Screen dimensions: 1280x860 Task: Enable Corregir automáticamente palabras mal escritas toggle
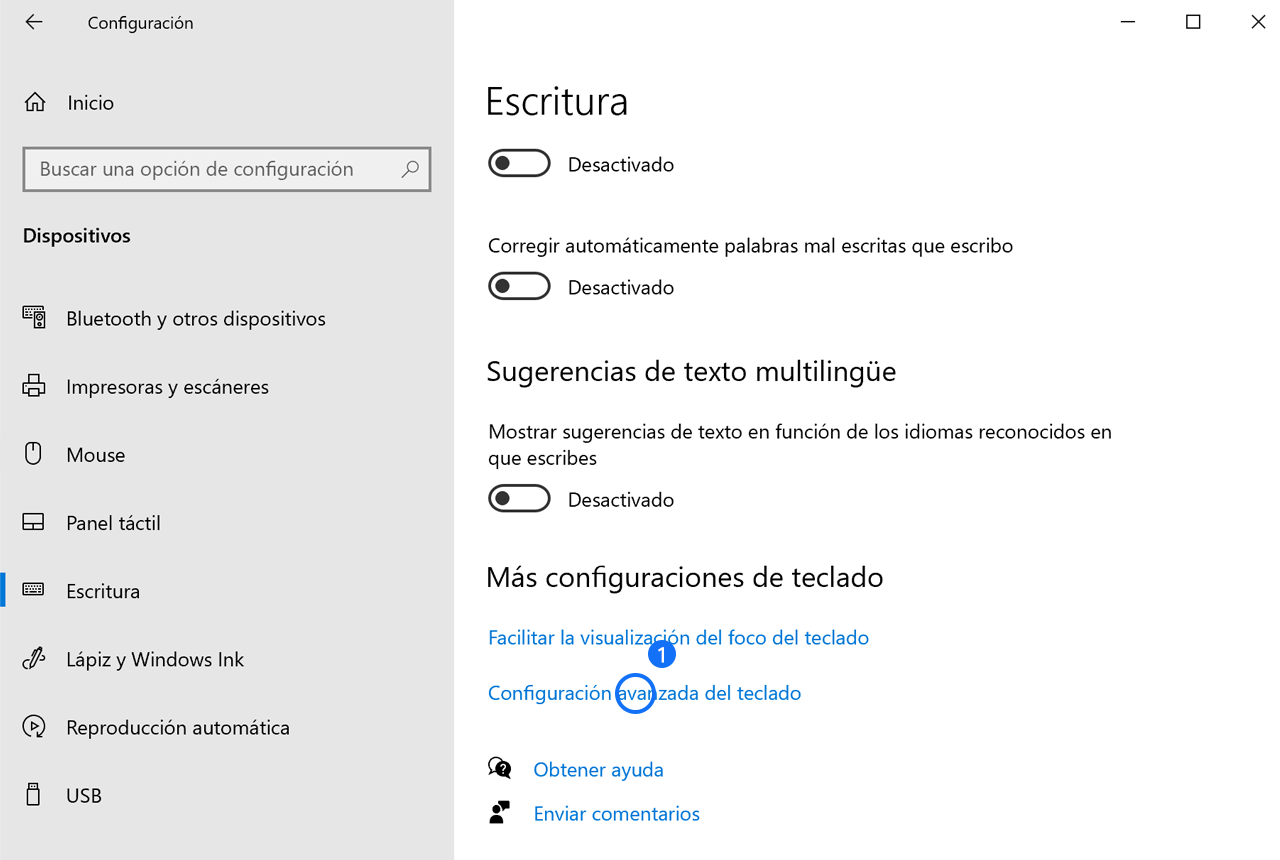(519, 286)
